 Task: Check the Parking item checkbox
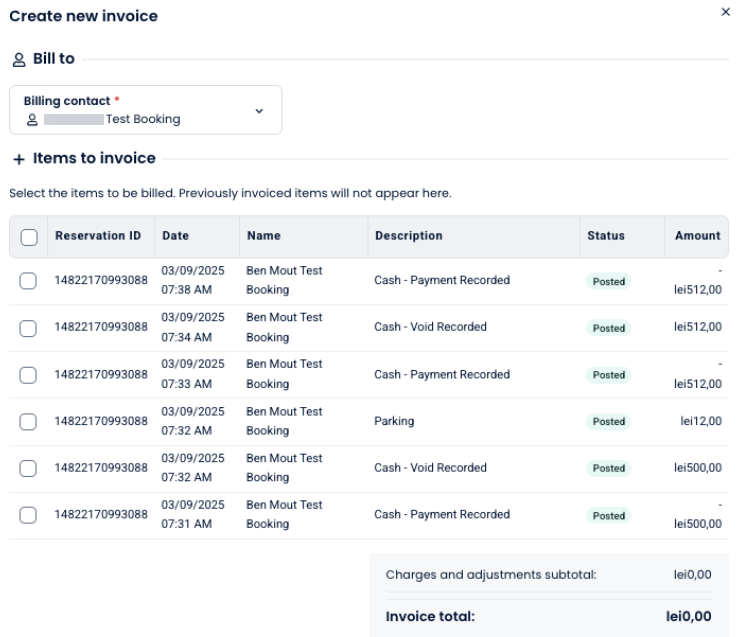[29, 422]
